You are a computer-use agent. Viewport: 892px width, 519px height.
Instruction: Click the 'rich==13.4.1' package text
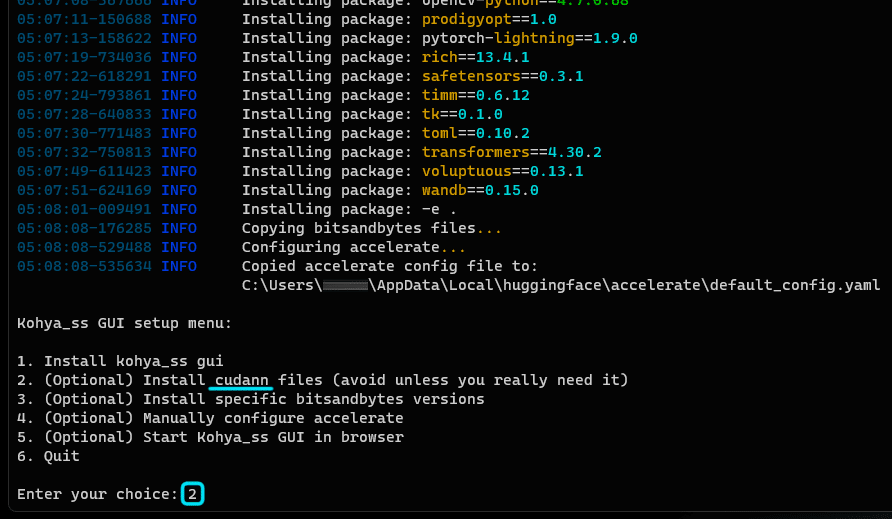(476, 57)
